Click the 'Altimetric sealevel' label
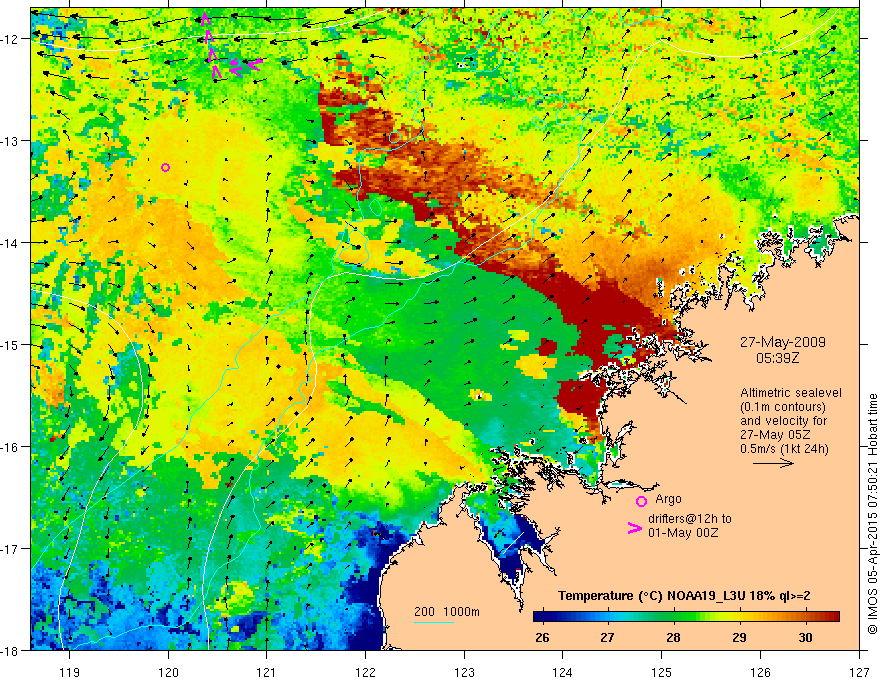Image resolution: width=880 pixels, height=680 pixels. coord(791,393)
